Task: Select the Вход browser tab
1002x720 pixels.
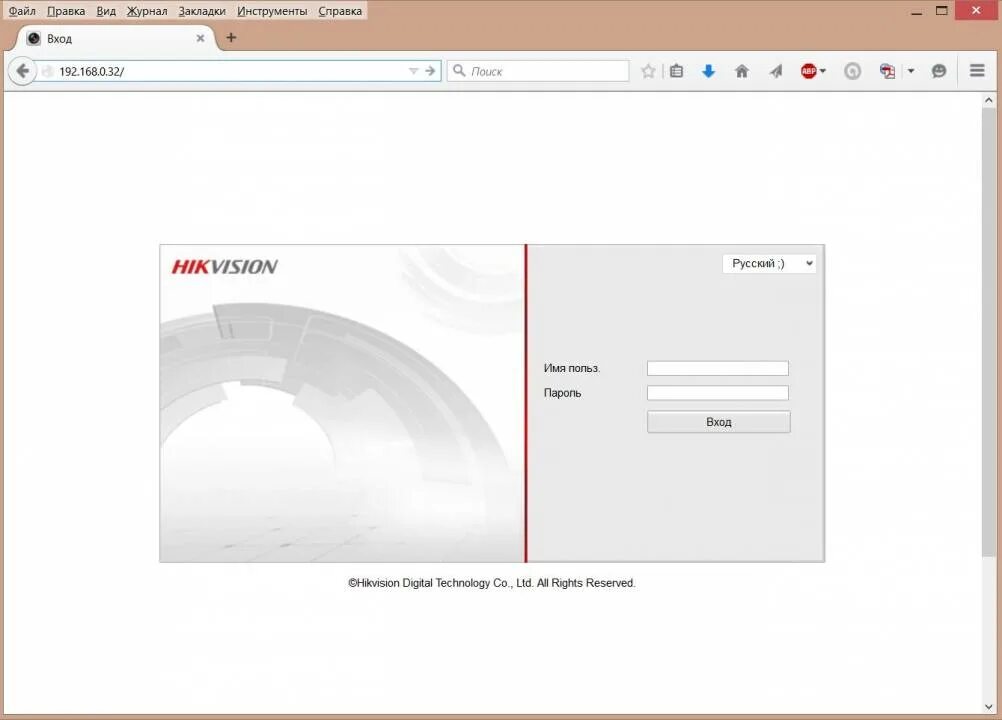Action: click(115, 38)
